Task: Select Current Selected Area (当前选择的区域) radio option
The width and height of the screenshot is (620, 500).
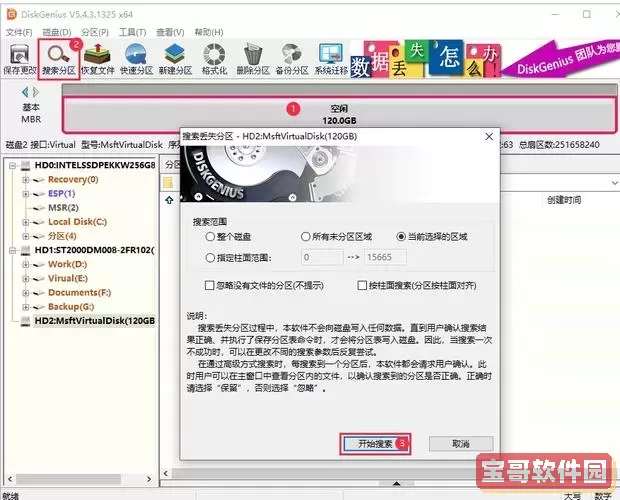Action: pyautogui.click(x=401, y=237)
